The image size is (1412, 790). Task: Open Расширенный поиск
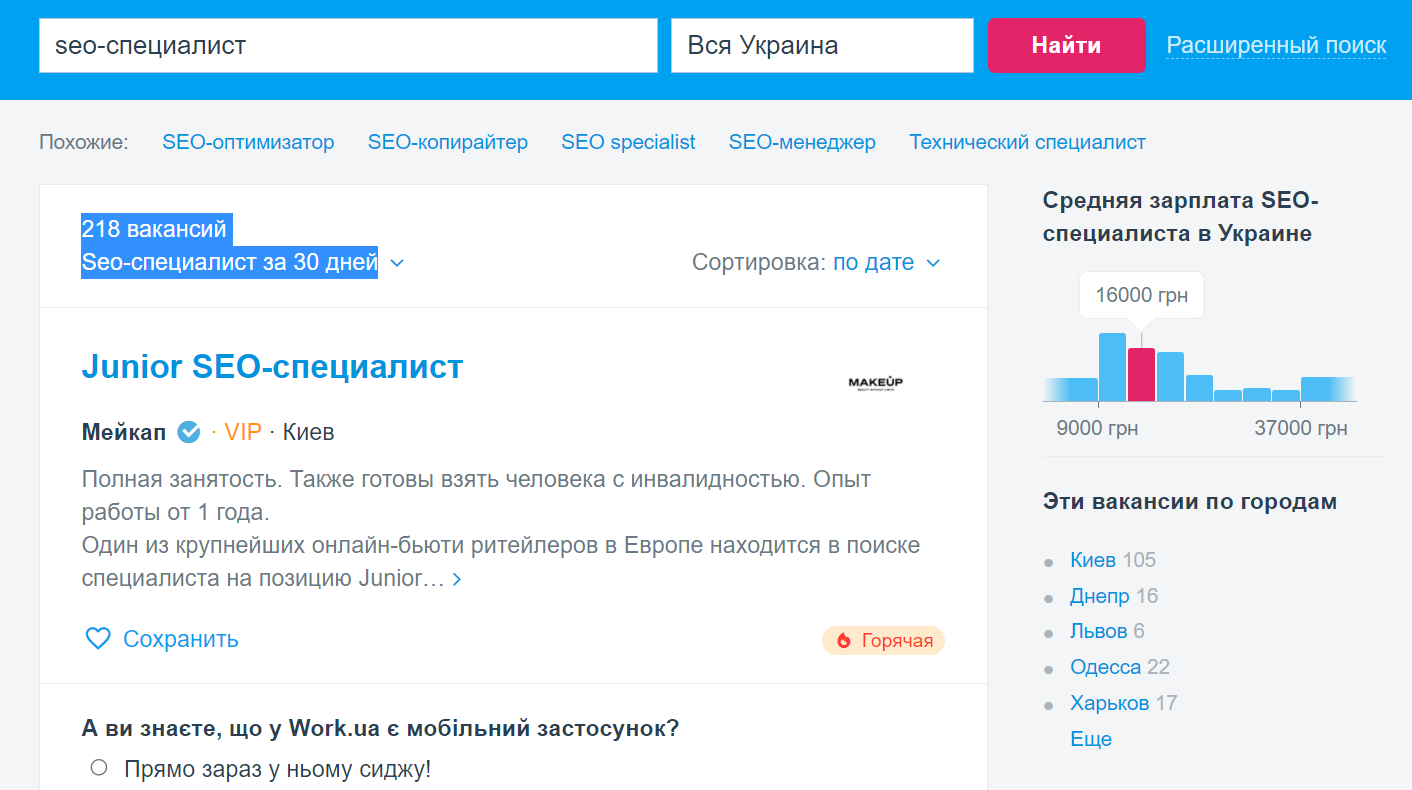tap(1276, 45)
